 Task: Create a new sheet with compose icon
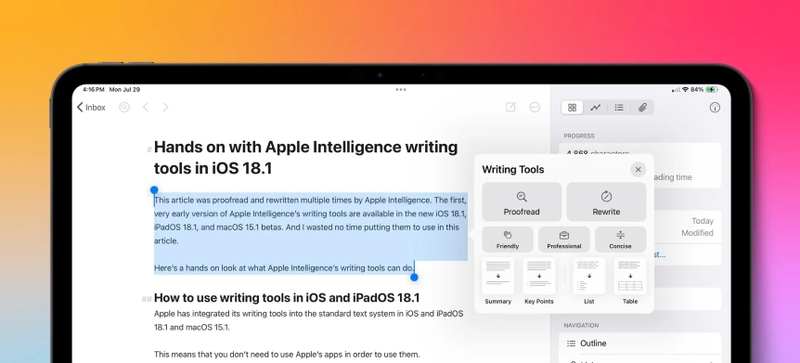pyautogui.click(x=510, y=107)
